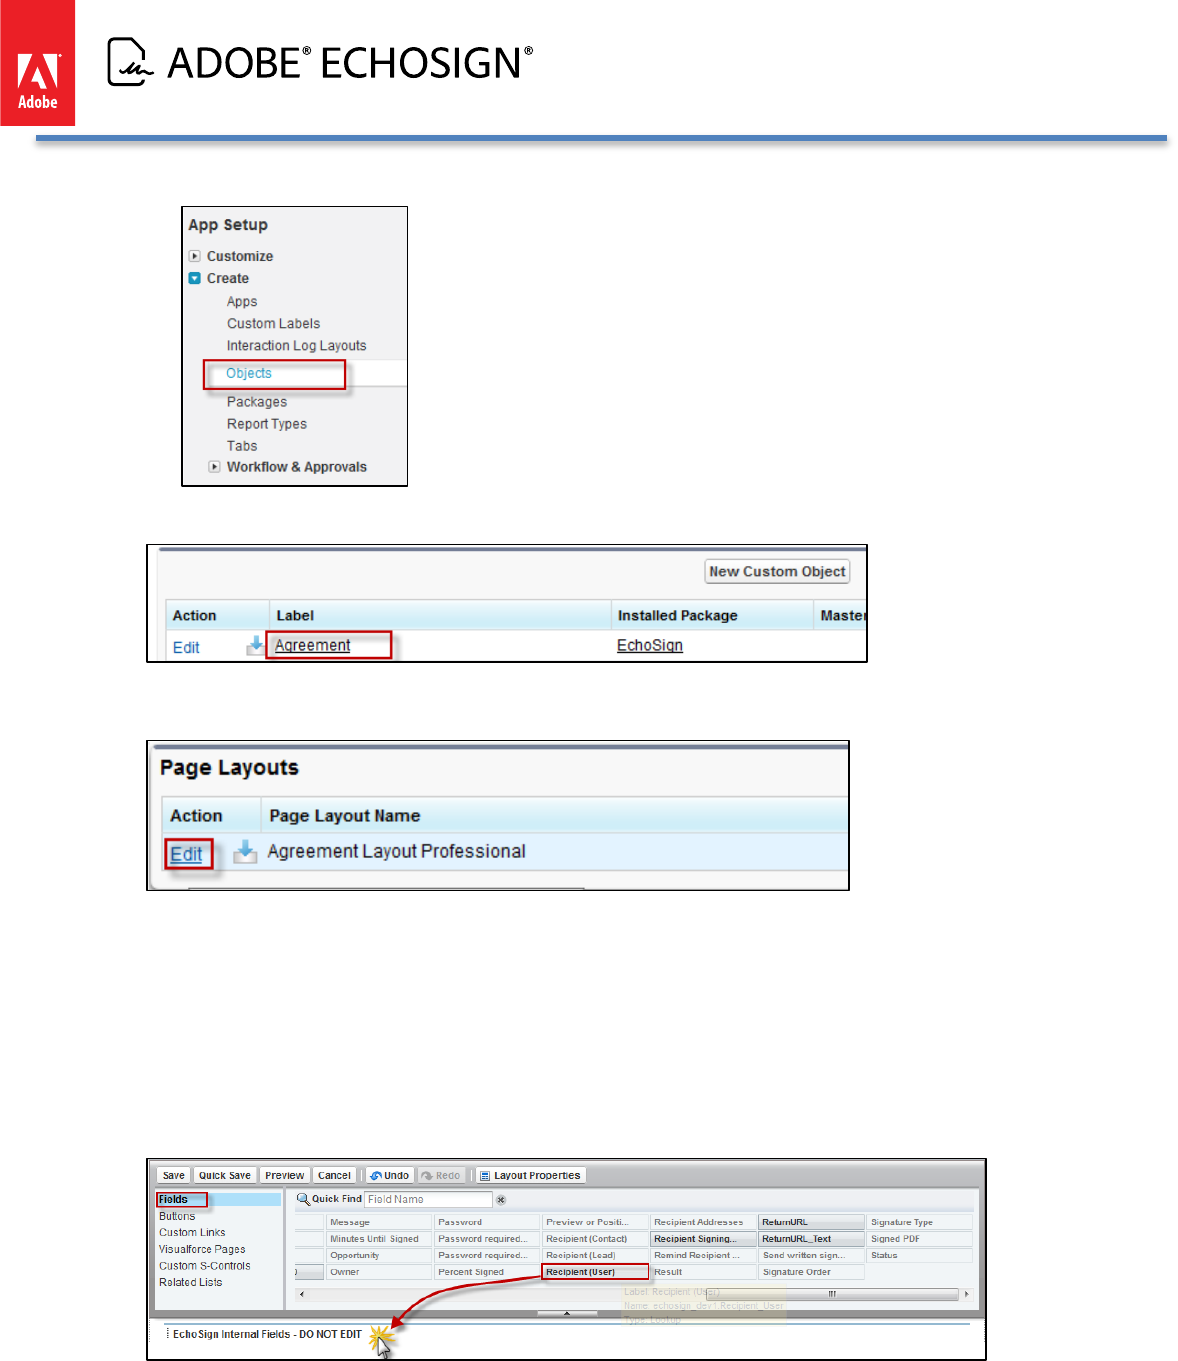The height and width of the screenshot is (1361, 1178).
Task: Click Cancel in the layout editor toolbar
Action: (334, 1175)
